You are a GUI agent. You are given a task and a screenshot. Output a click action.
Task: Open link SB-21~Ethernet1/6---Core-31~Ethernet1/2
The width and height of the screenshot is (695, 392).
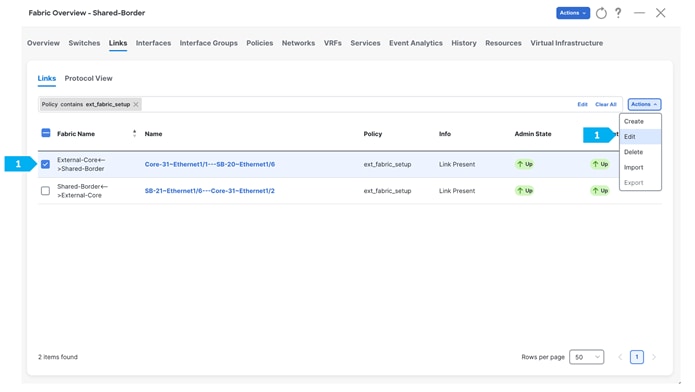(210, 191)
